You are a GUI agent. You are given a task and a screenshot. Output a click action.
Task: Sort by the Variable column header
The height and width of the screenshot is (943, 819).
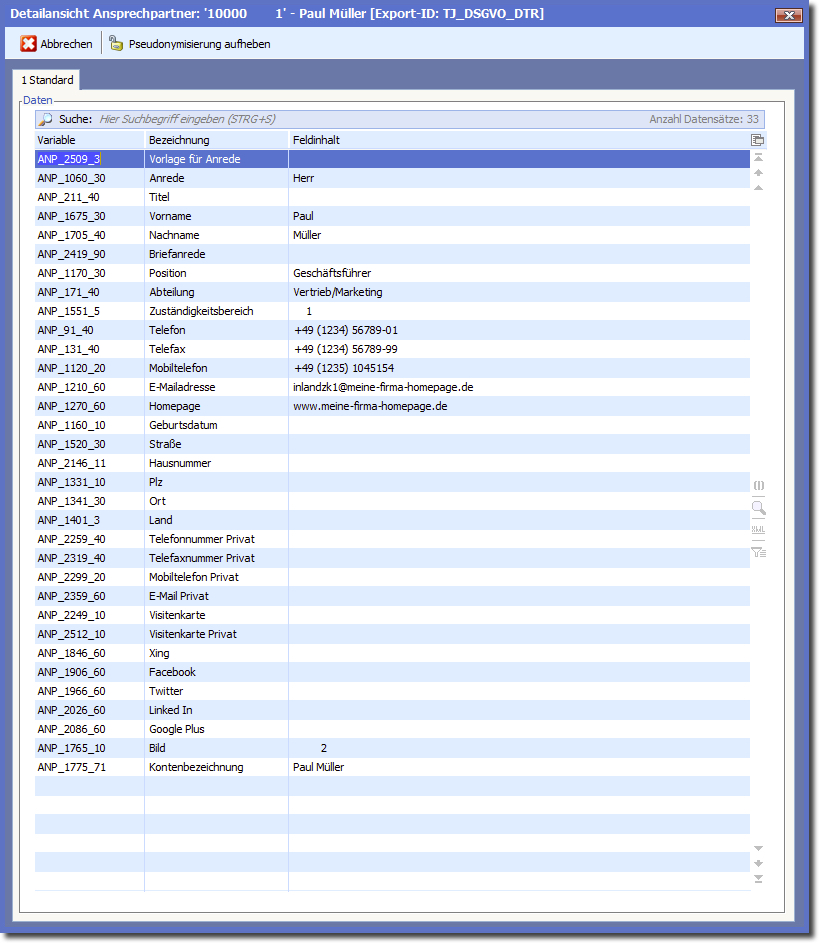click(89, 140)
